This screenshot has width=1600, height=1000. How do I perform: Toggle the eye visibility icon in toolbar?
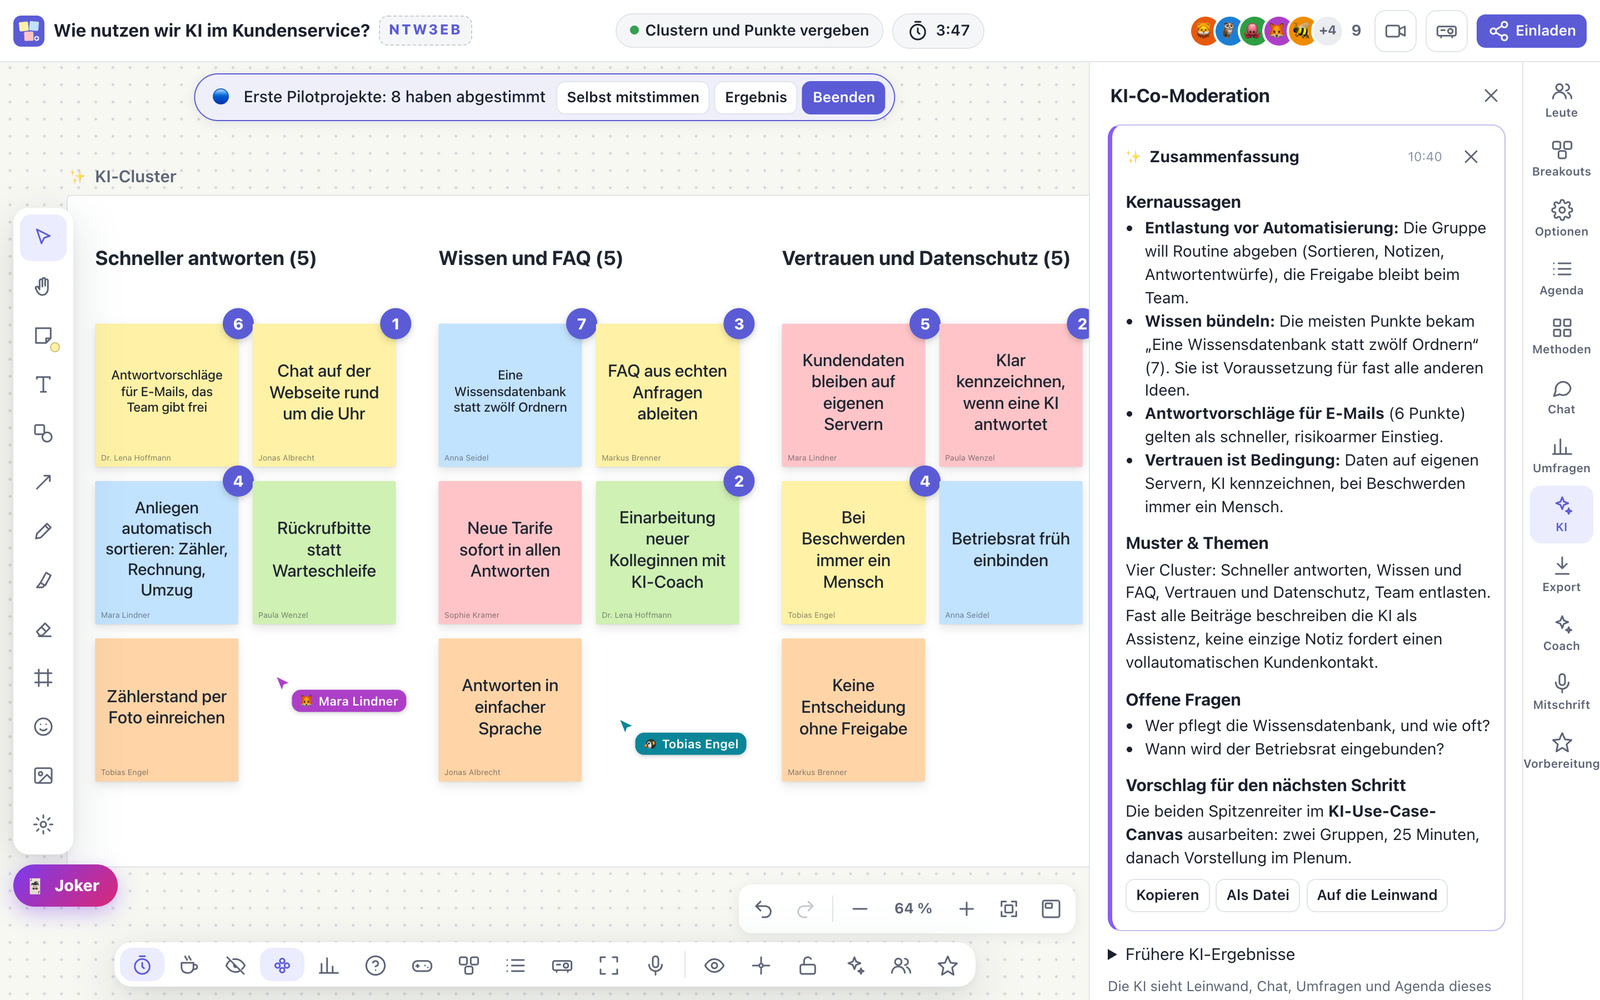pyautogui.click(x=714, y=966)
